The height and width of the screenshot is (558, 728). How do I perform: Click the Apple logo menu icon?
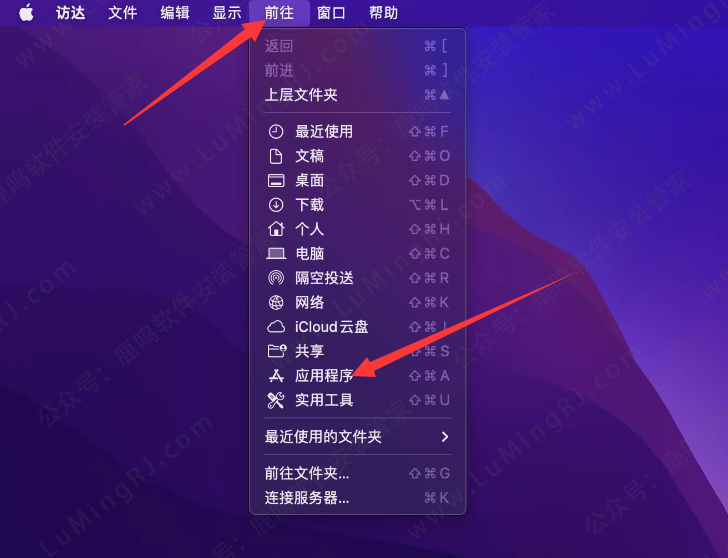(26, 13)
